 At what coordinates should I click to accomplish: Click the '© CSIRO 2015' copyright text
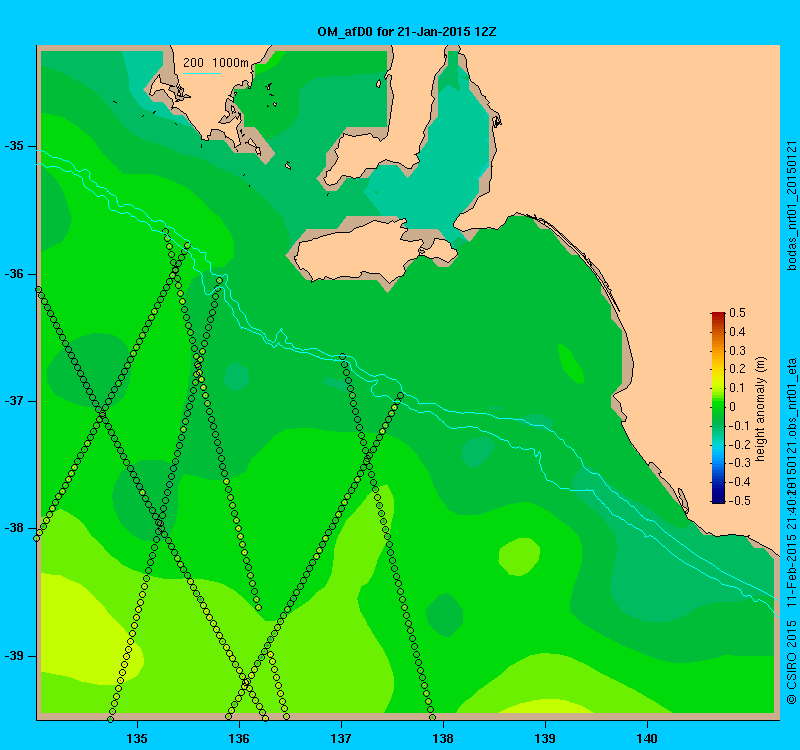(791, 662)
